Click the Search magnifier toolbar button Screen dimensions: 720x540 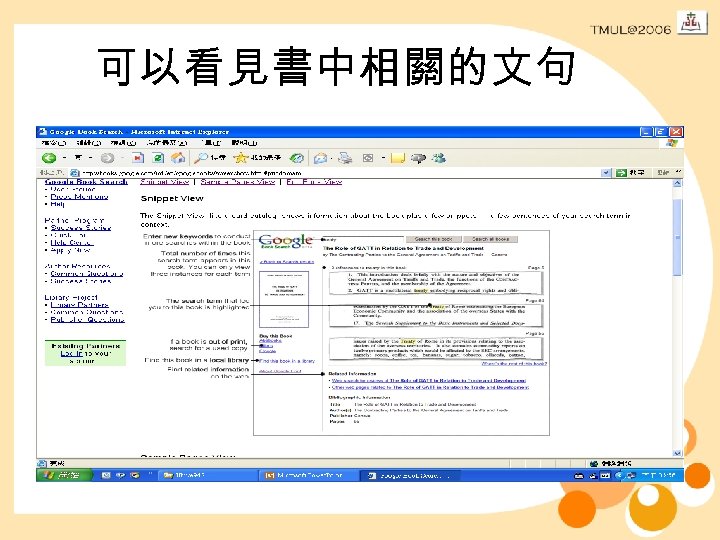[210, 158]
